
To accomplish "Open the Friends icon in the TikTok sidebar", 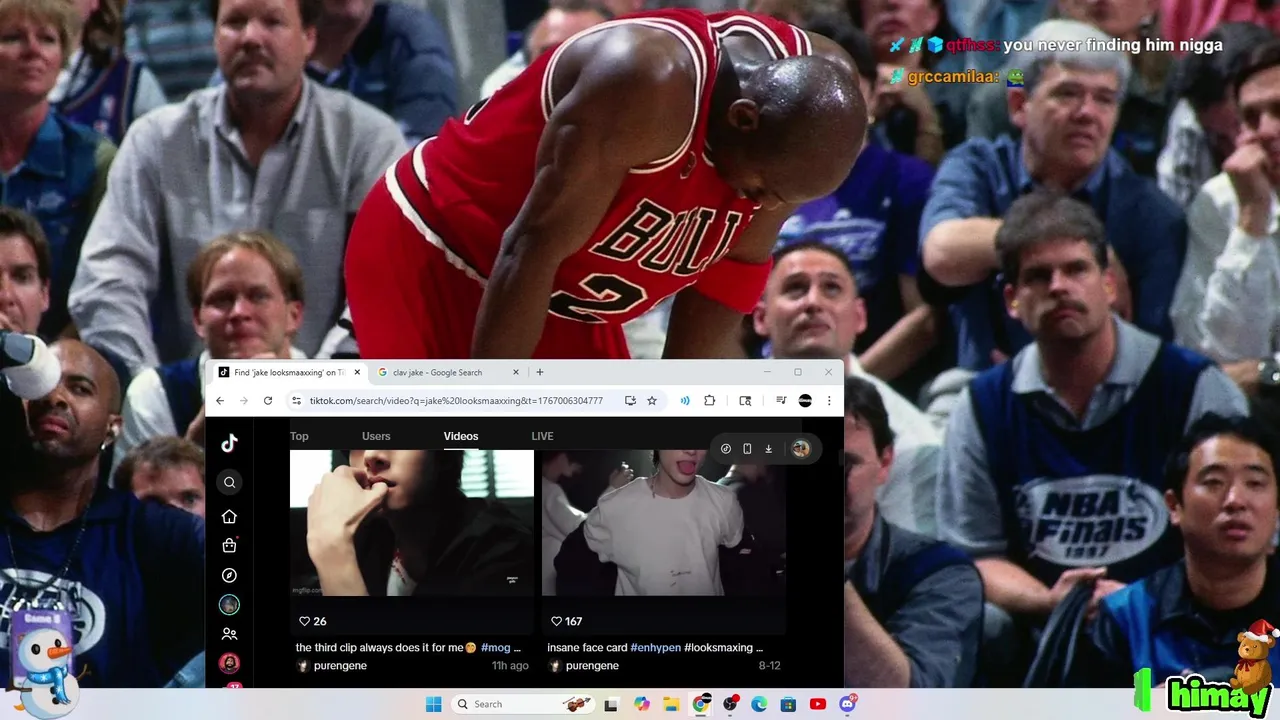I will point(229,634).
